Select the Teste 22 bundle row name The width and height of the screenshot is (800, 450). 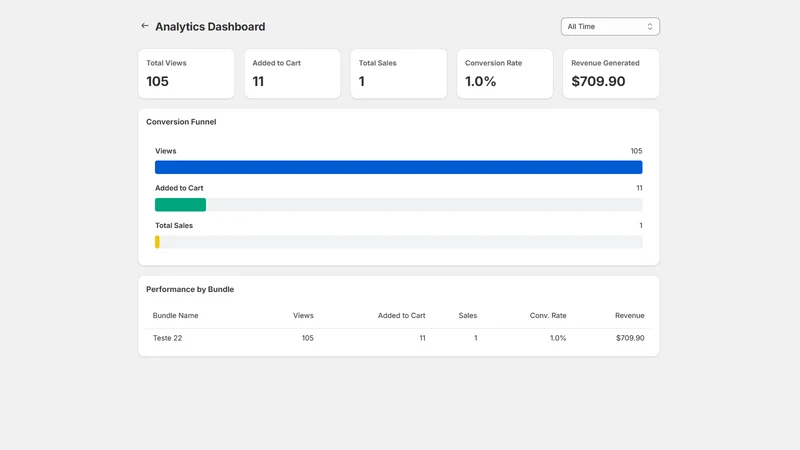(167, 338)
